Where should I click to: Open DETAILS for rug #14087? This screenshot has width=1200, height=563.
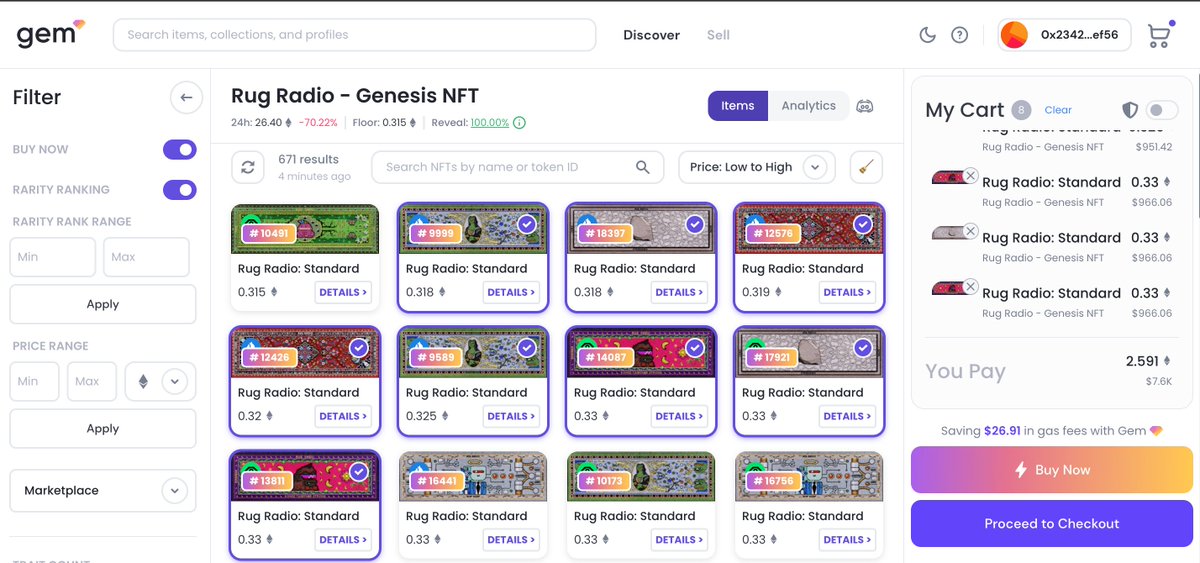point(679,416)
